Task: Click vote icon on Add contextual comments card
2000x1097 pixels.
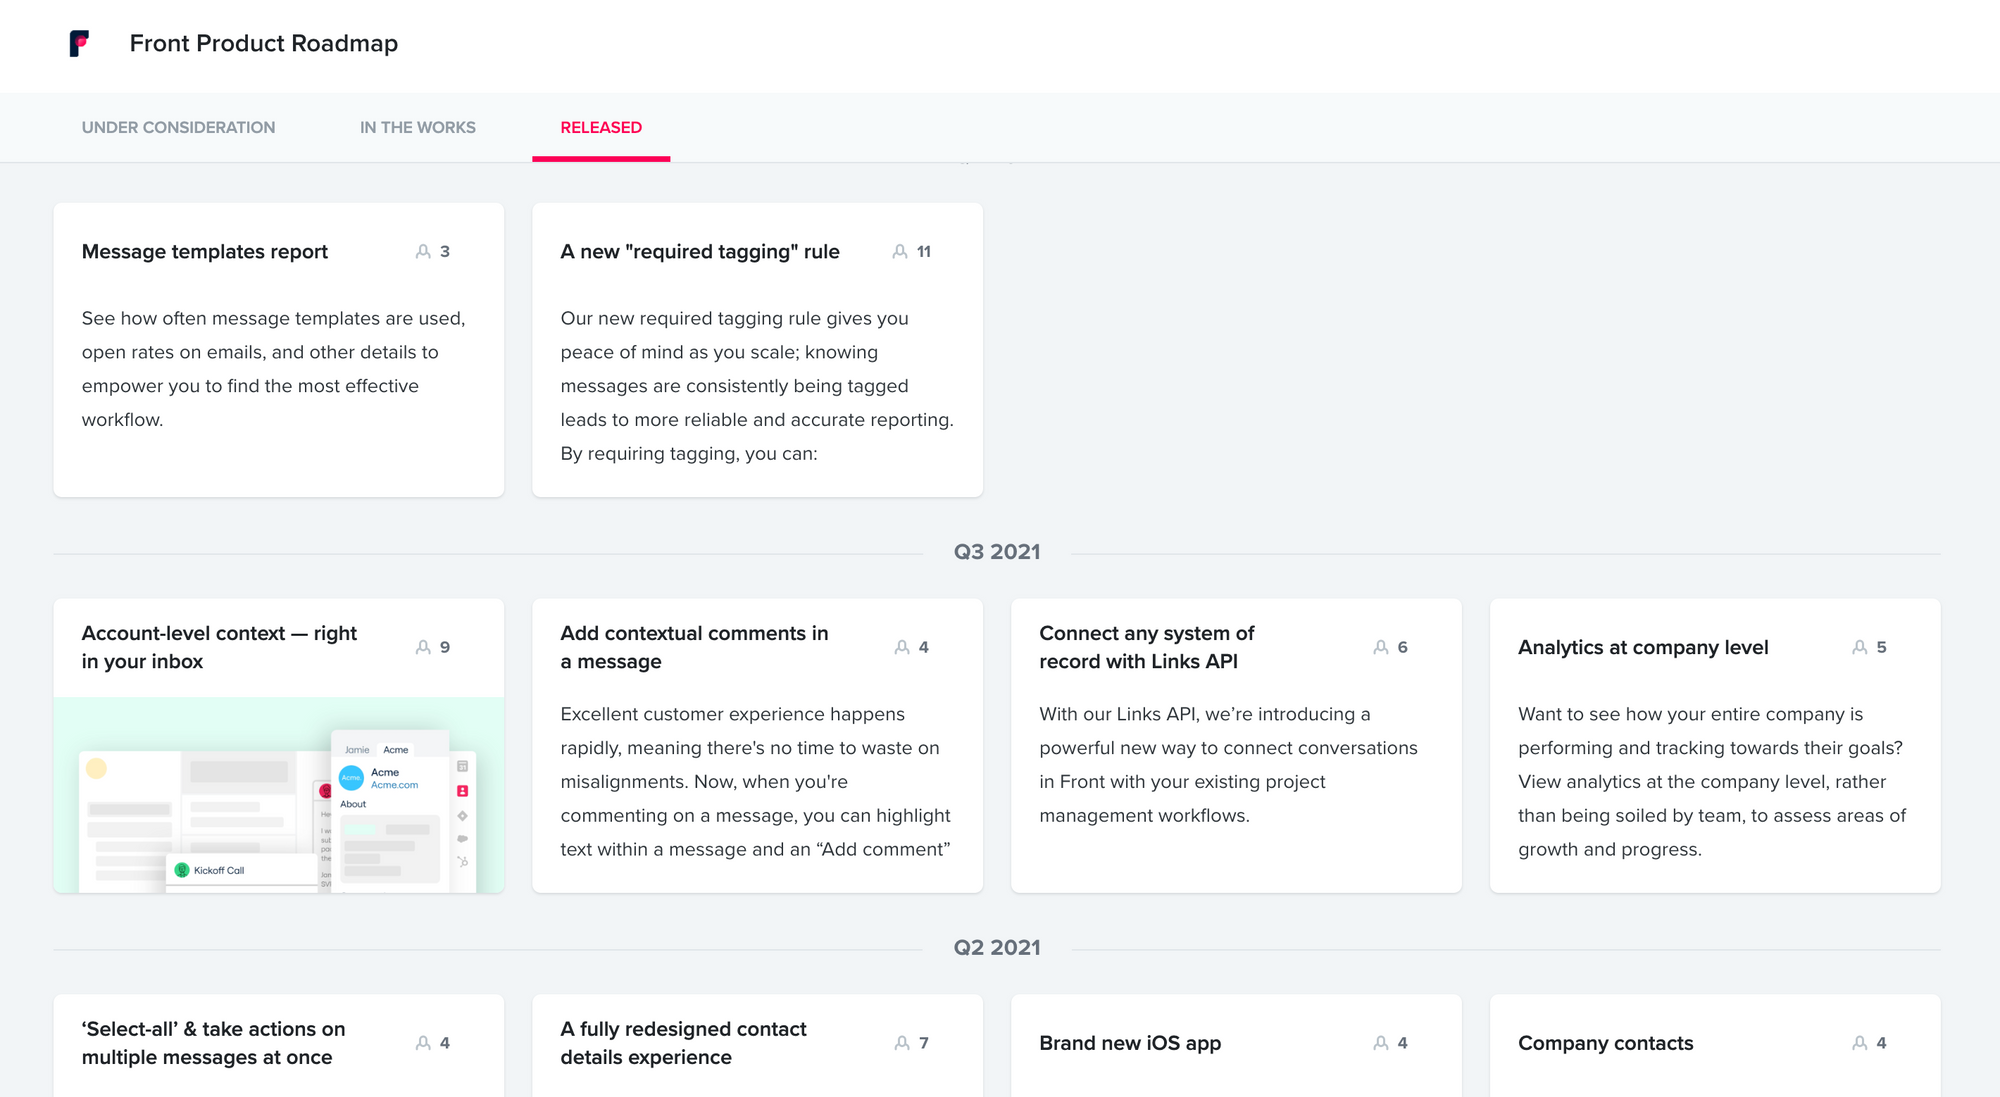Action: coord(902,647)
